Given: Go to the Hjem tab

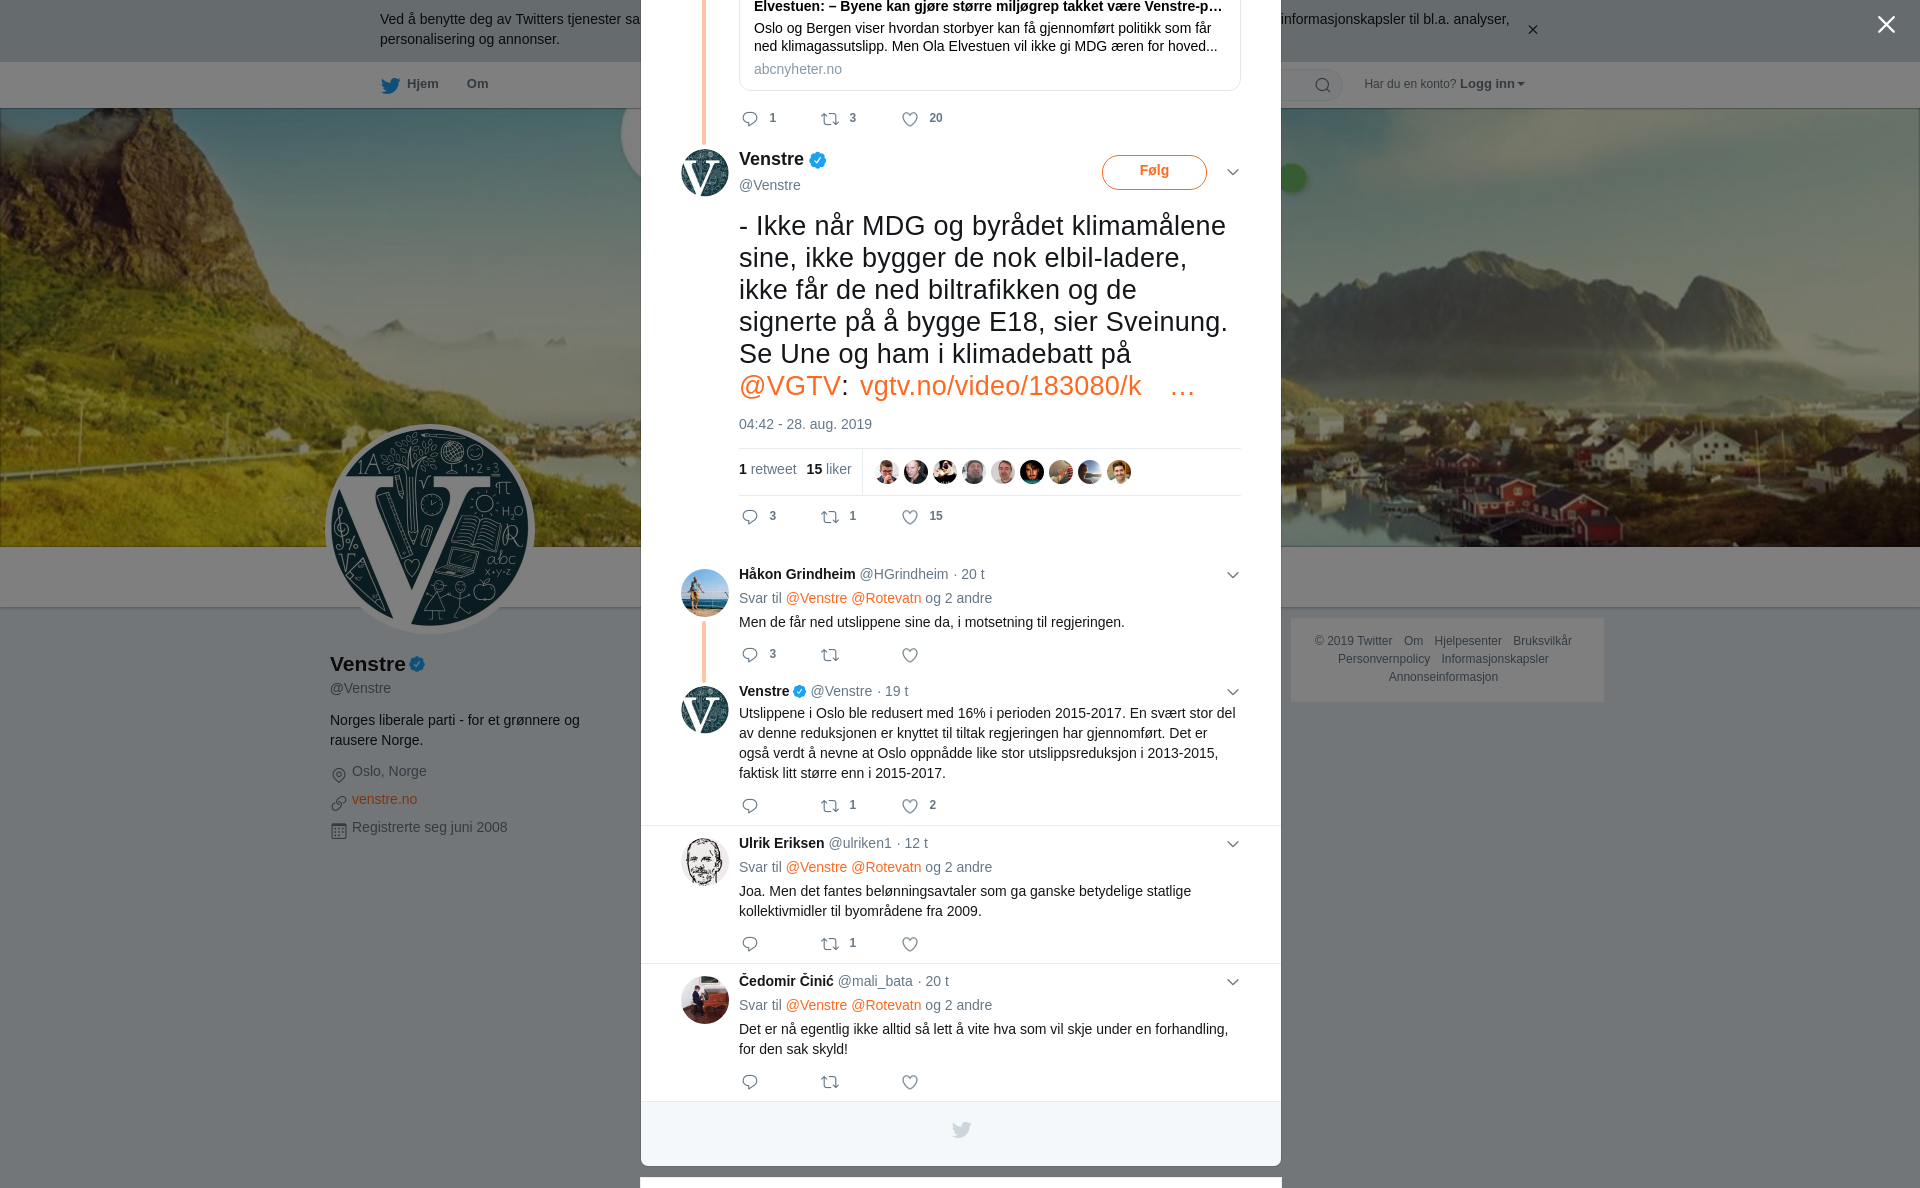Looking at the screenshot, I should (x=410, y=84).
